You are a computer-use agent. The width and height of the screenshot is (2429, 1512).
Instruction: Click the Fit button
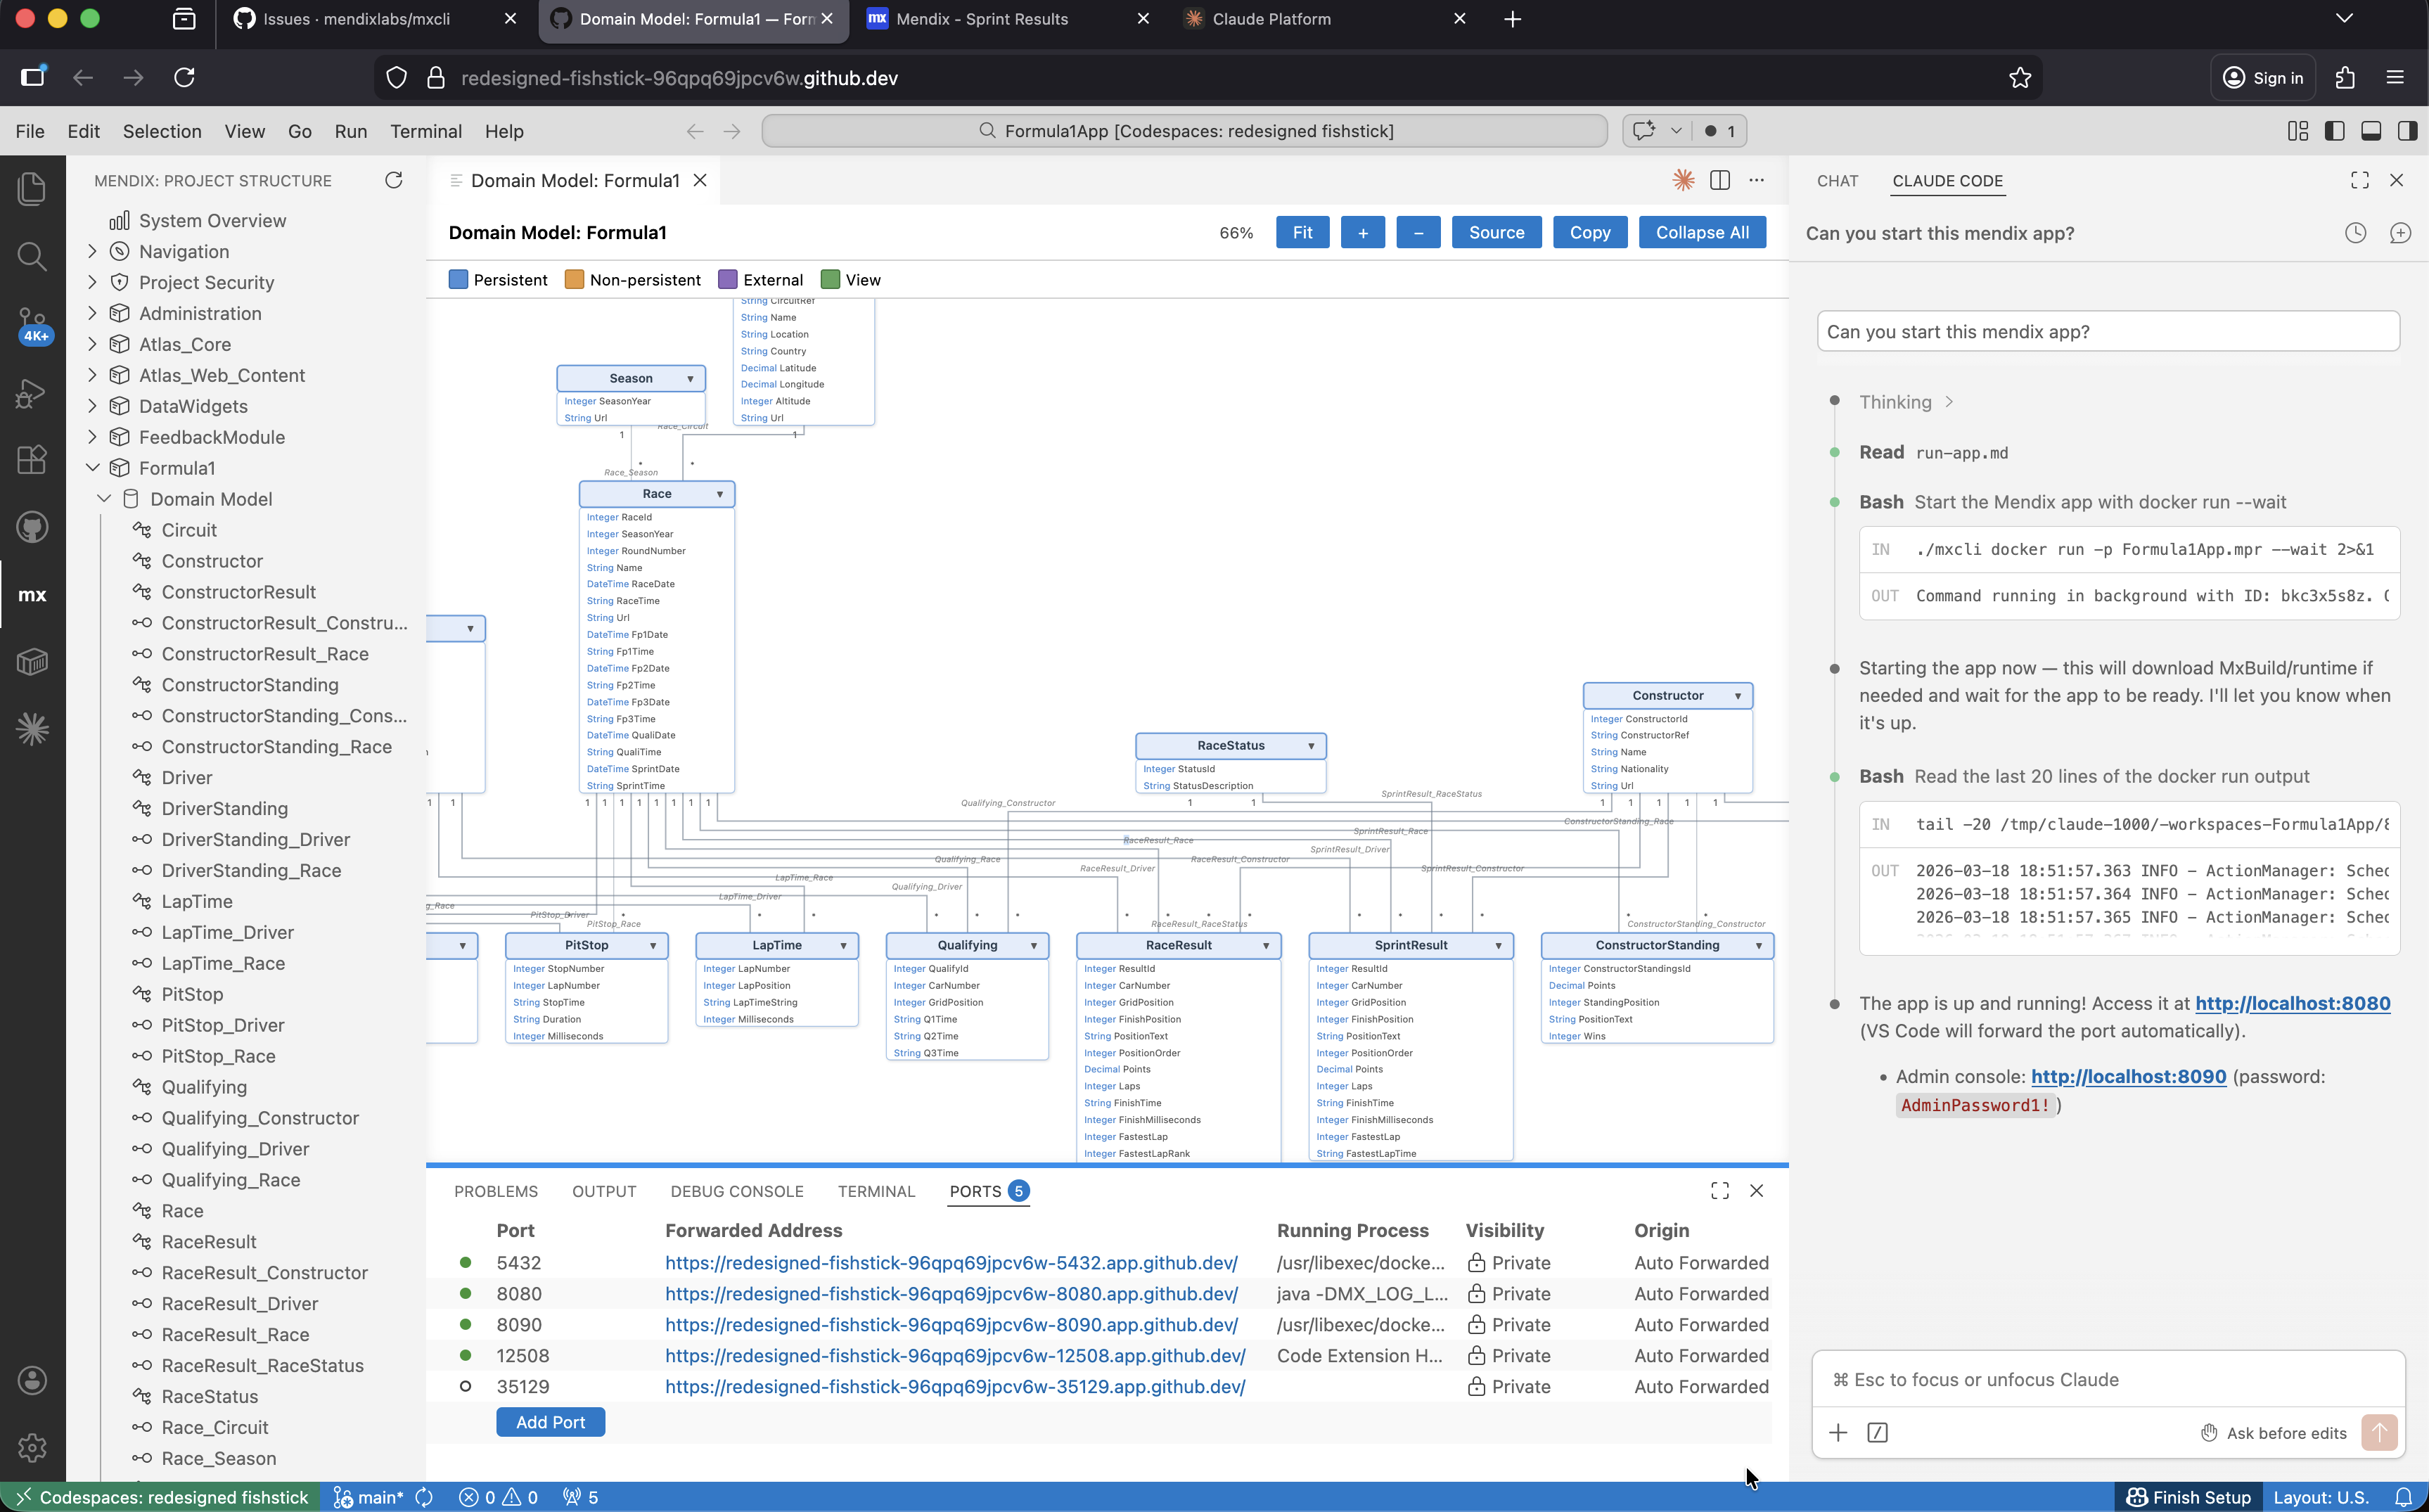tap(1302, 232)
